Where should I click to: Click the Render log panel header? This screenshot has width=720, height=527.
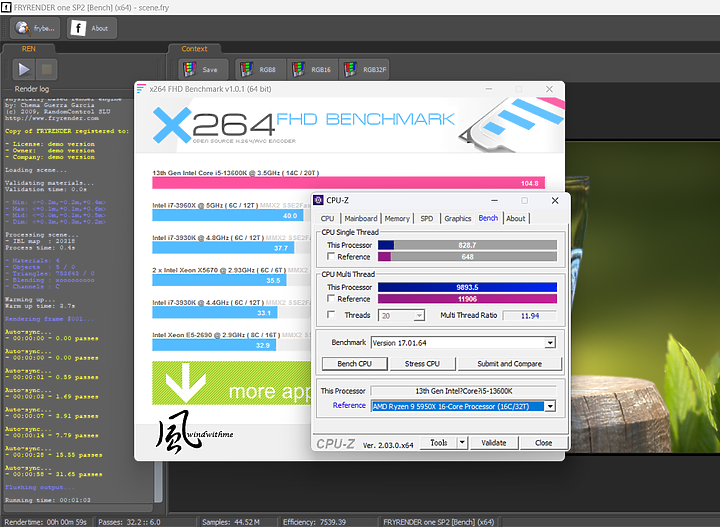[x=31, y=89]
